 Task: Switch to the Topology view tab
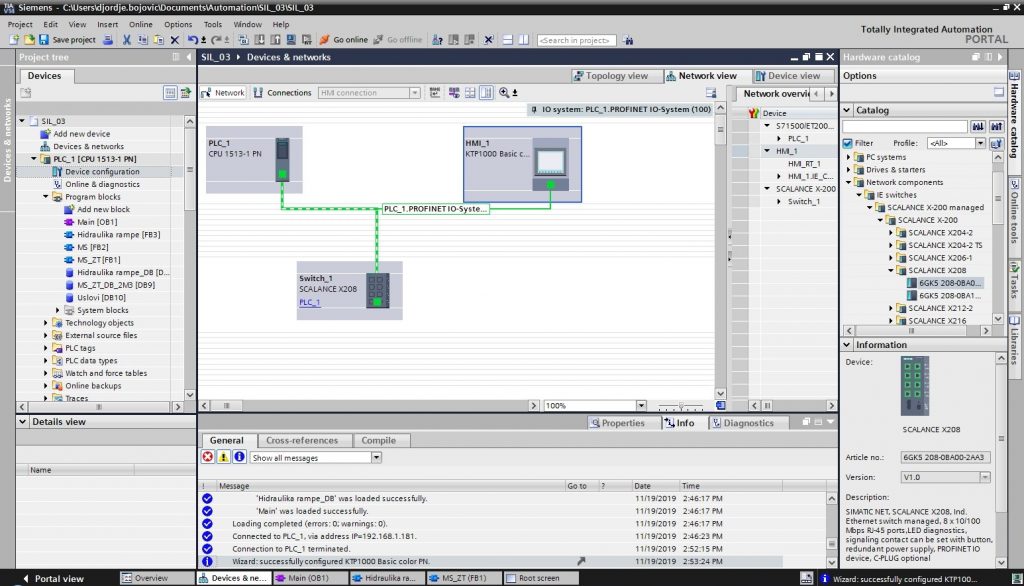[x=610, y=76]
